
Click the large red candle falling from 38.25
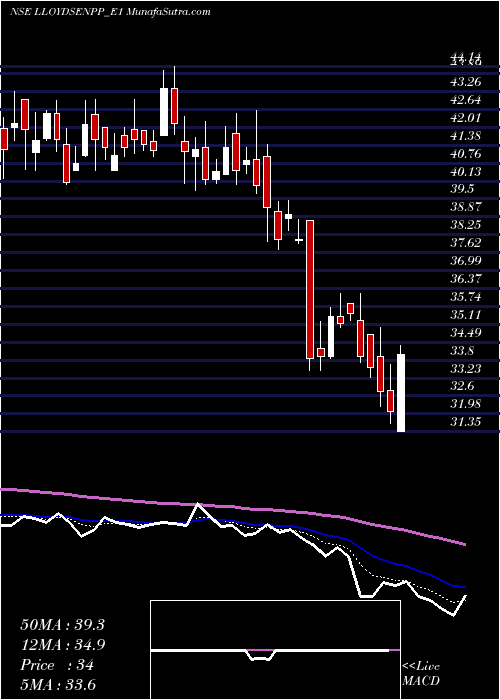coord(310,289)
